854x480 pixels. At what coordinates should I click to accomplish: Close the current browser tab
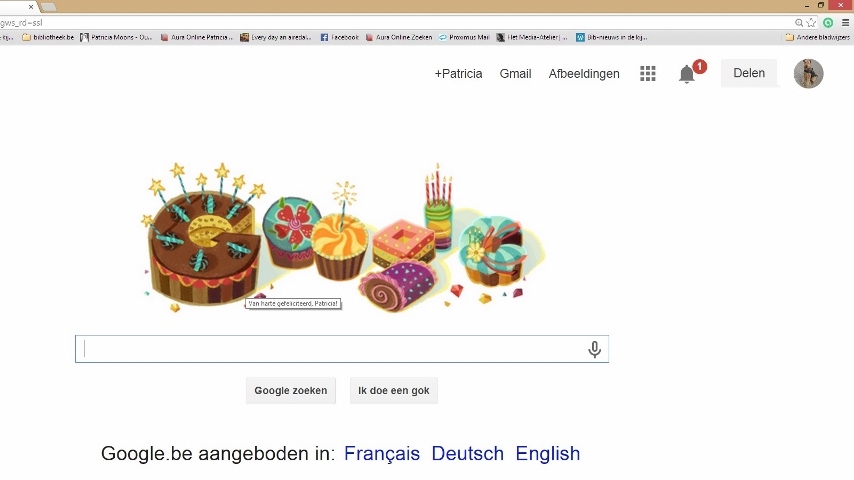point(31,7)
